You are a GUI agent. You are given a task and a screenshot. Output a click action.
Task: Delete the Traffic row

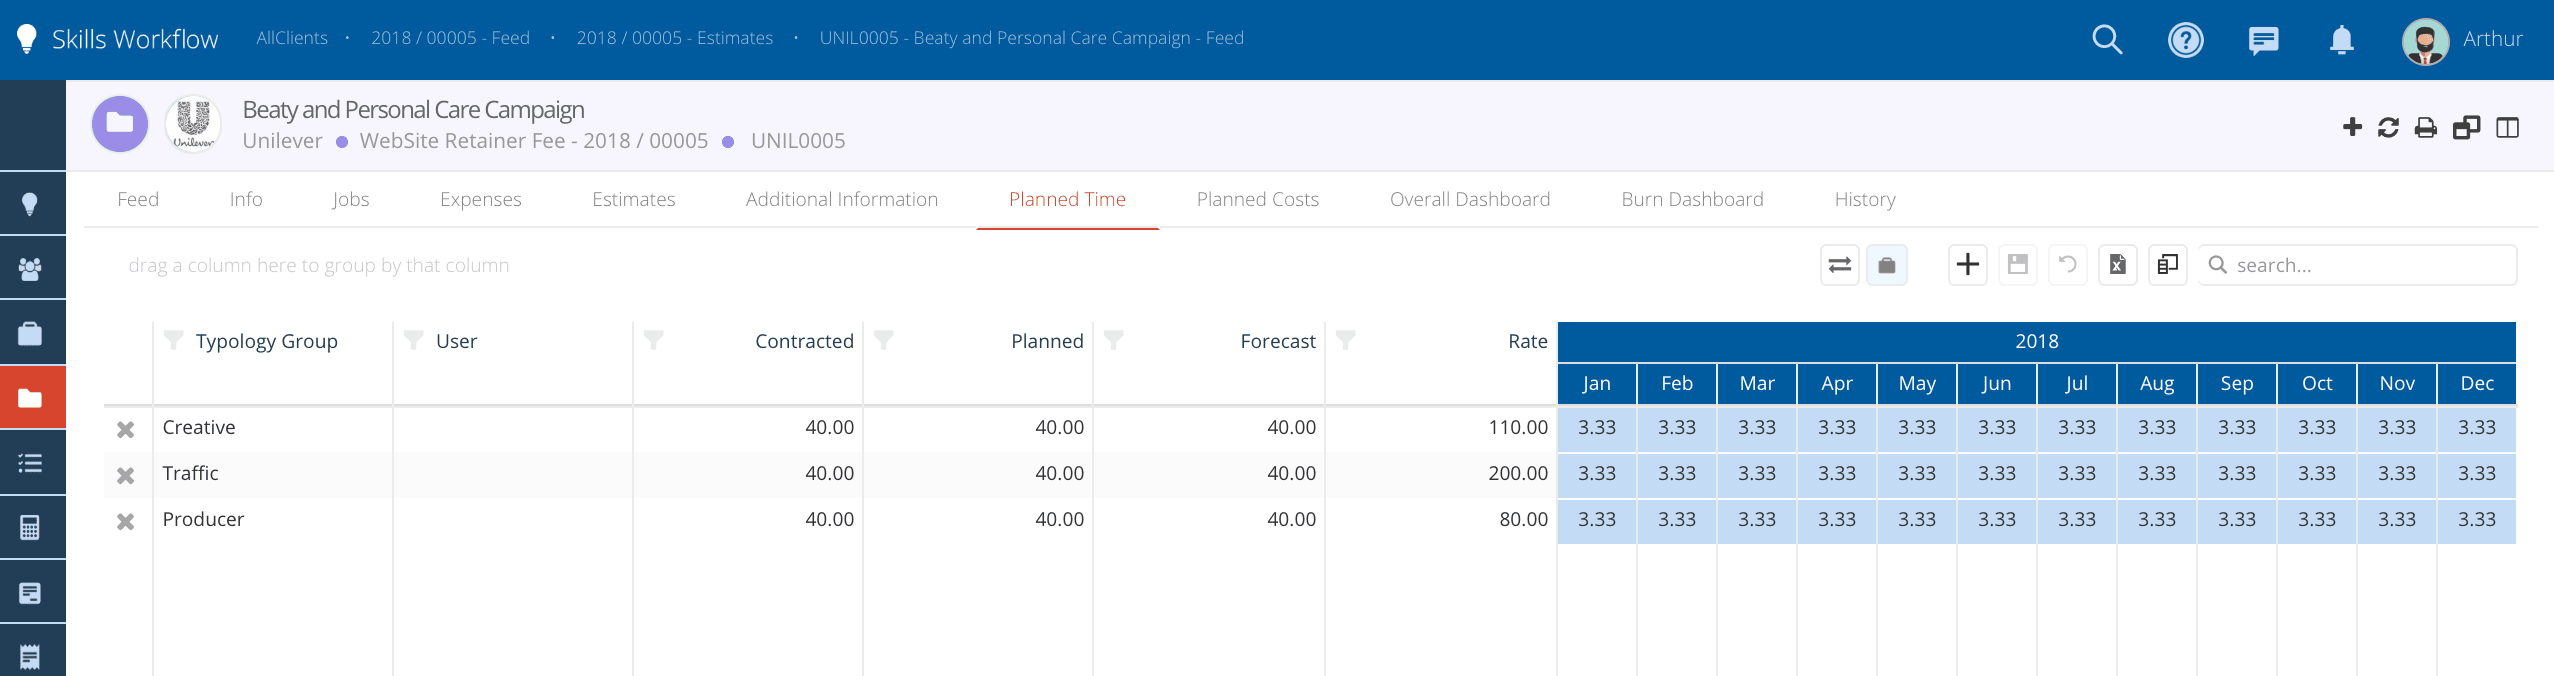coord(126,475)
